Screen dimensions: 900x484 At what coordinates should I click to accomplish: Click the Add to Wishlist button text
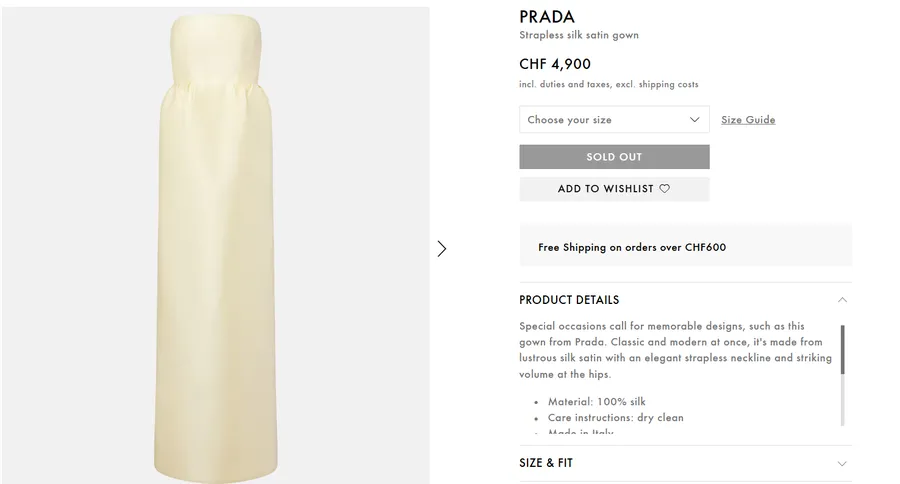(605, 189)
